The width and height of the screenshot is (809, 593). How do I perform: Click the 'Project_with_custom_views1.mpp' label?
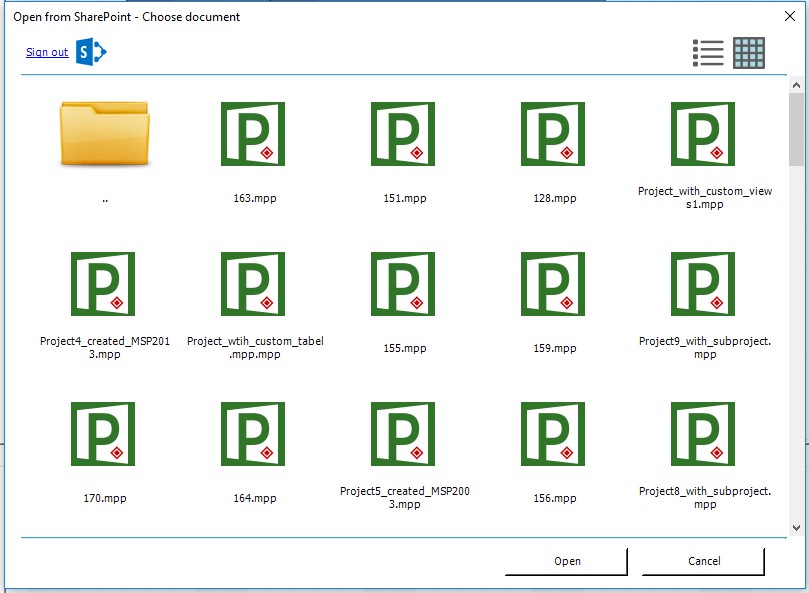coord(705,198)
